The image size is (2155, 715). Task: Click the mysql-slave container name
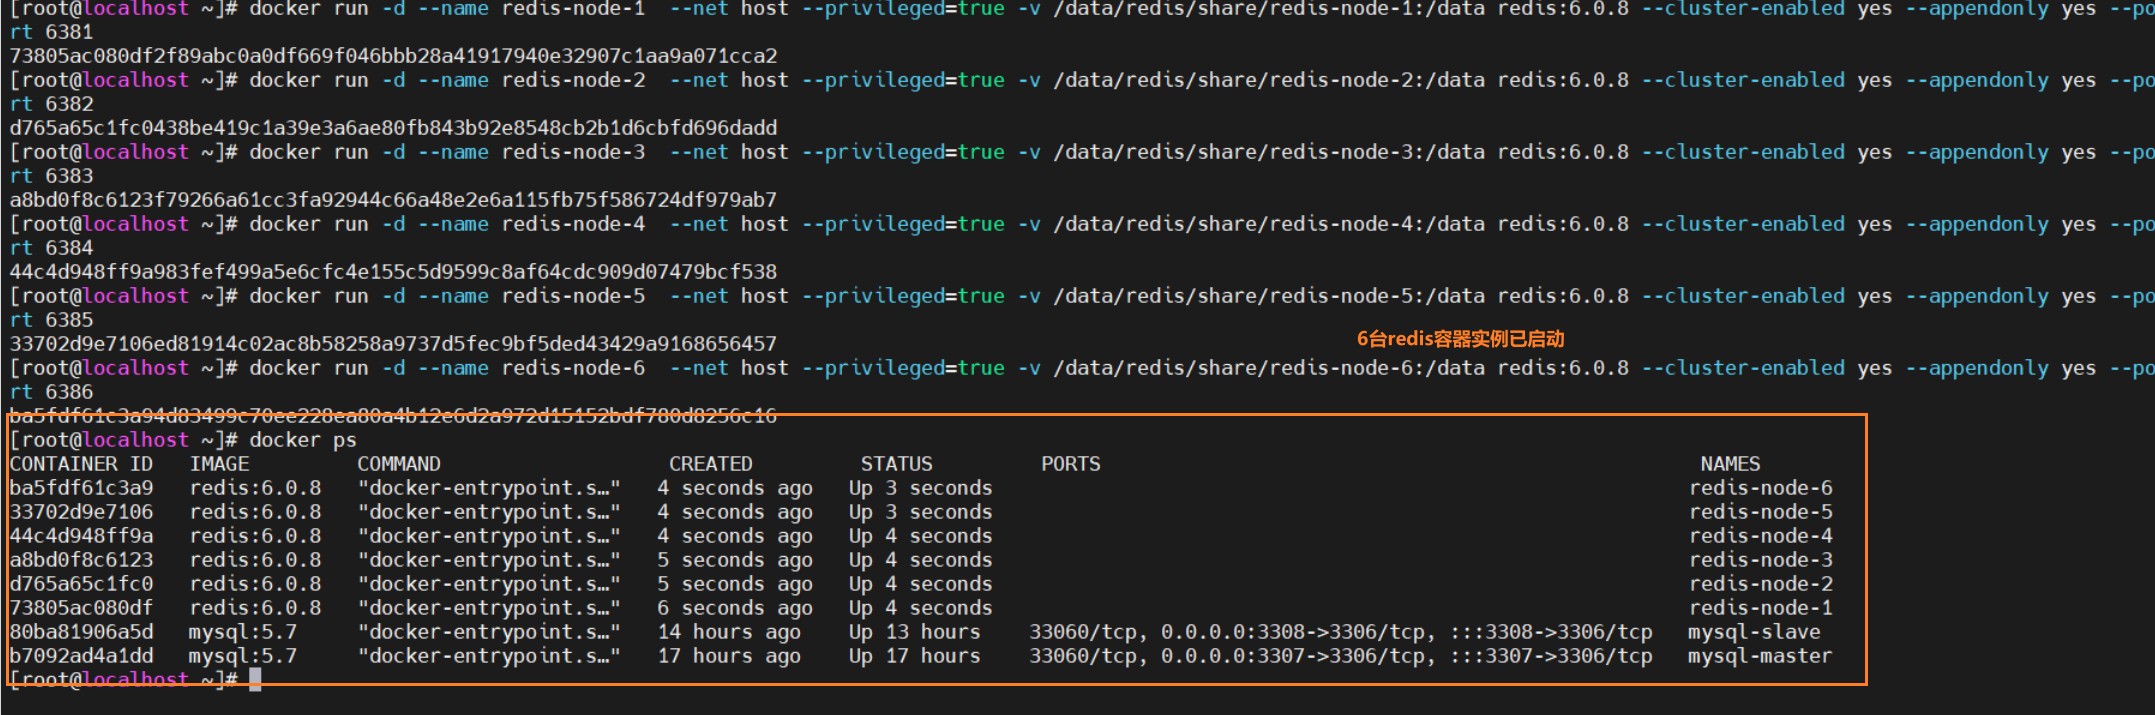[1755, 632]
